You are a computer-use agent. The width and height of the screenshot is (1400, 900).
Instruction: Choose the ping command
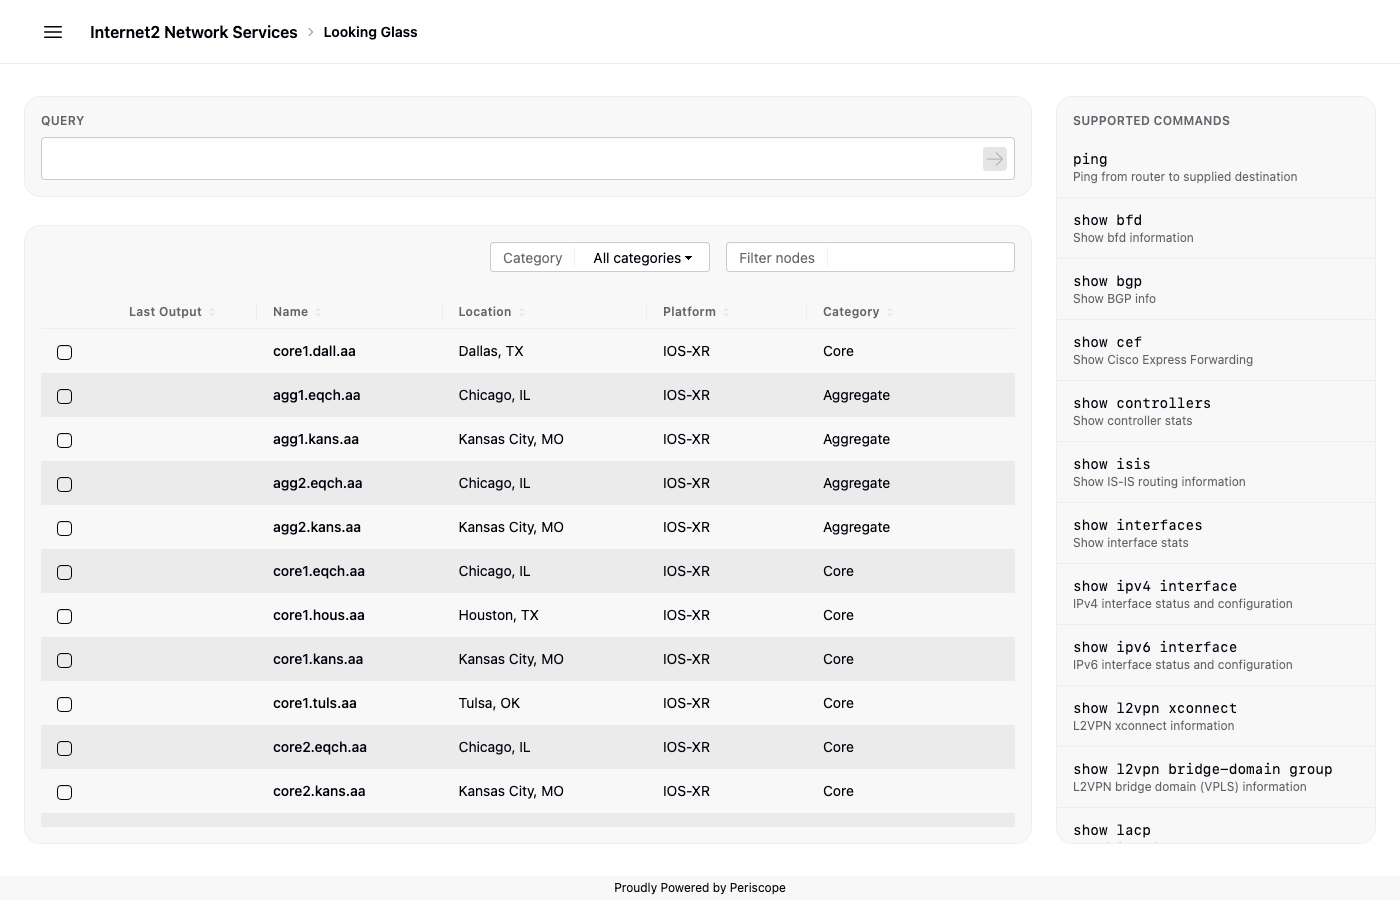[1216, 167]
